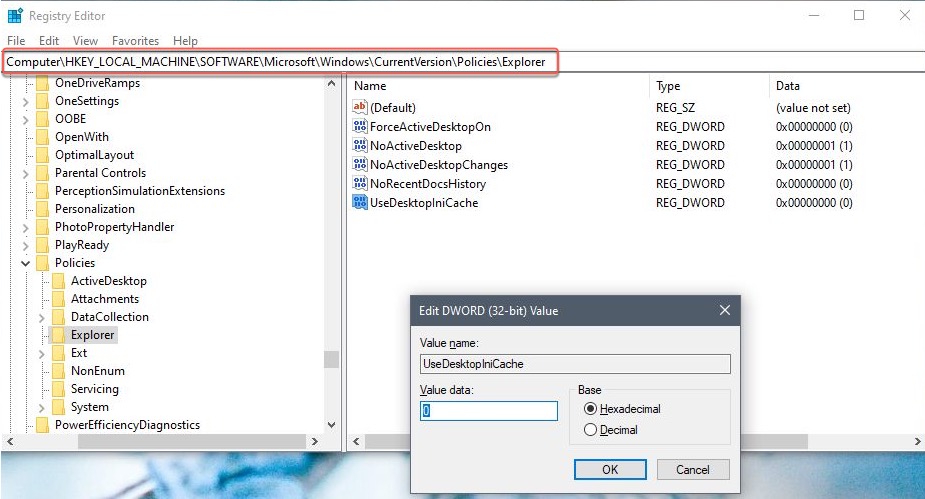Click the OpenWith folder icon
925x499 pixels.
point(42,137)
